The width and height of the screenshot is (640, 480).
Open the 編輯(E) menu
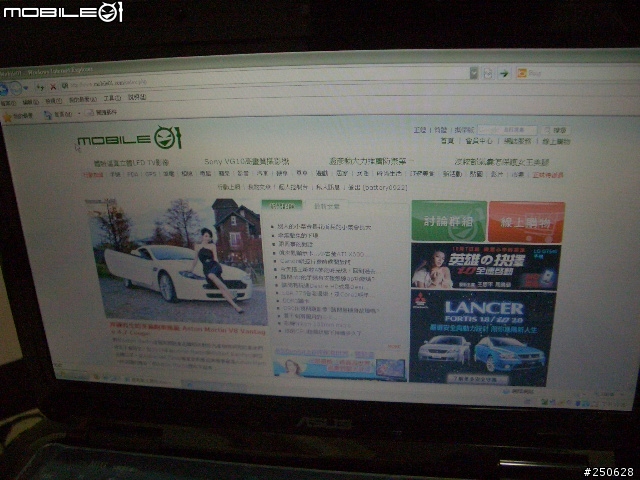pos(30,102)
